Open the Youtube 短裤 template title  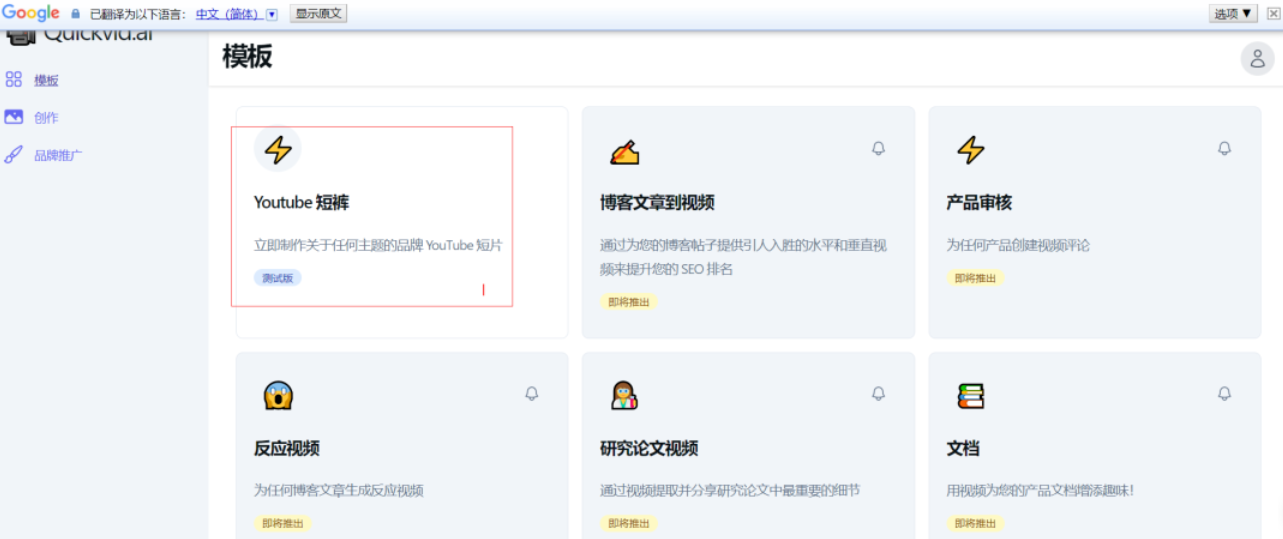(301, 203)
